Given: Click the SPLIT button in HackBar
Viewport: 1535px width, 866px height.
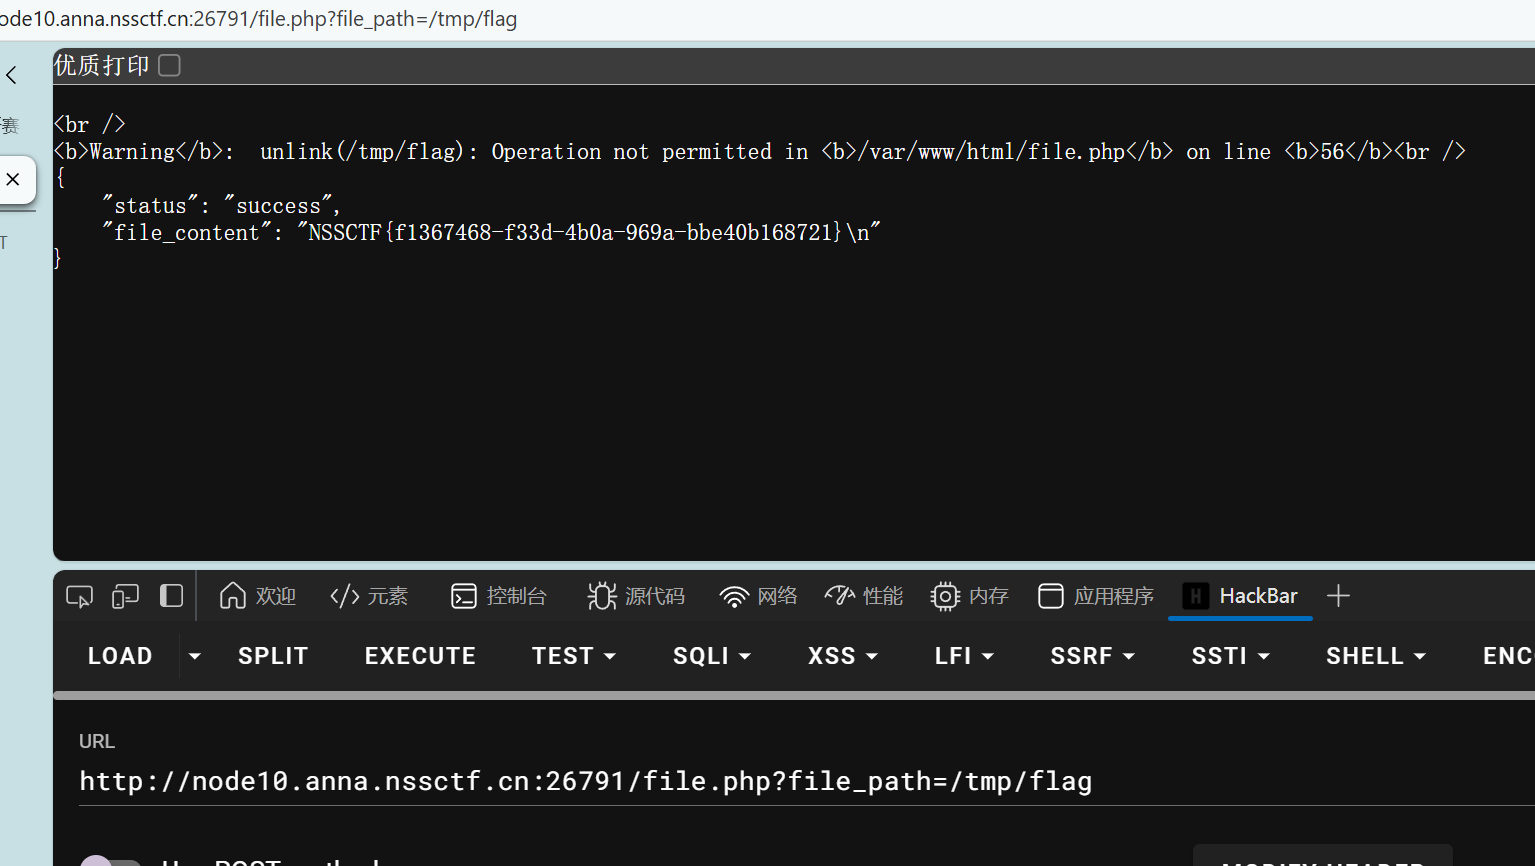Looking at the screenshot, I should click(273, 656).
